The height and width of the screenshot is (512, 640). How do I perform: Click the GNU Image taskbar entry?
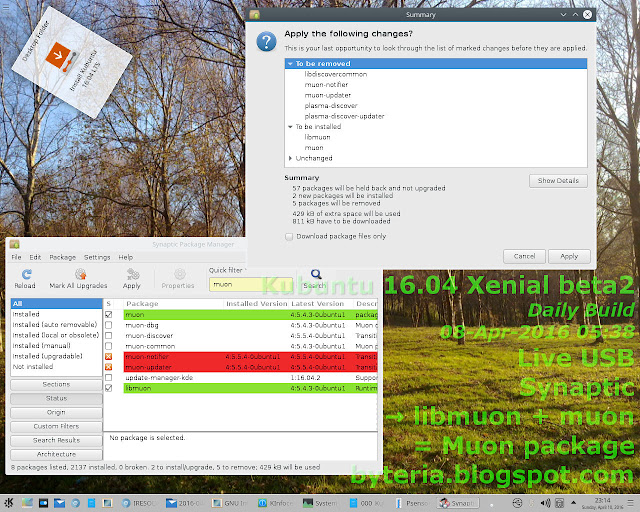click(x=230, y=503)
